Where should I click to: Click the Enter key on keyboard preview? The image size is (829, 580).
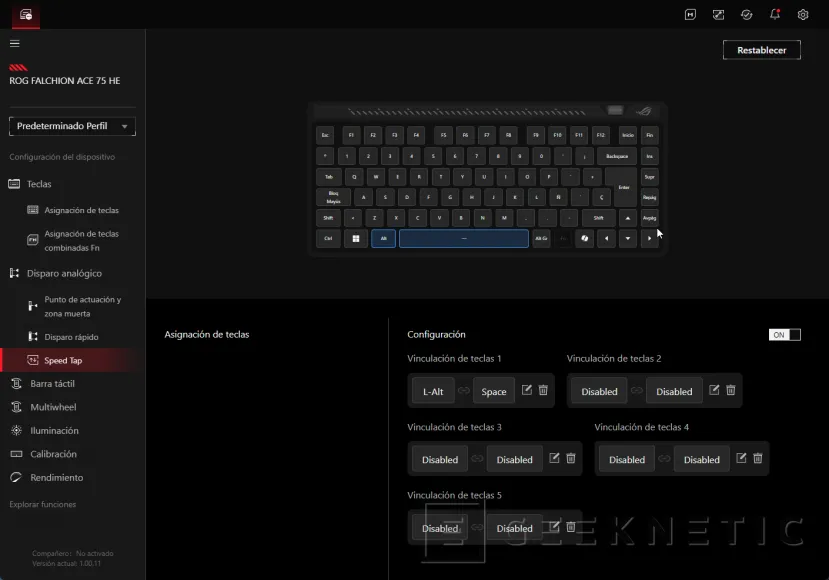point(624,187)
